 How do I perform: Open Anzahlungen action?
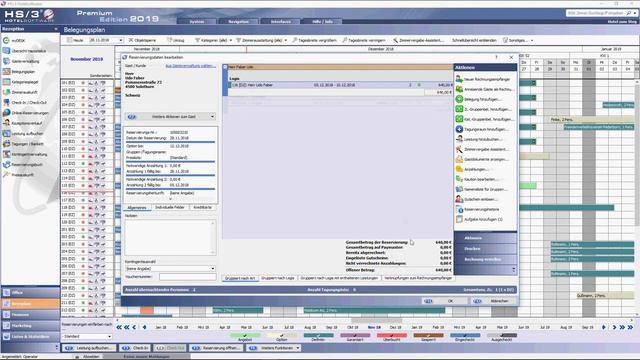(476, 169)
